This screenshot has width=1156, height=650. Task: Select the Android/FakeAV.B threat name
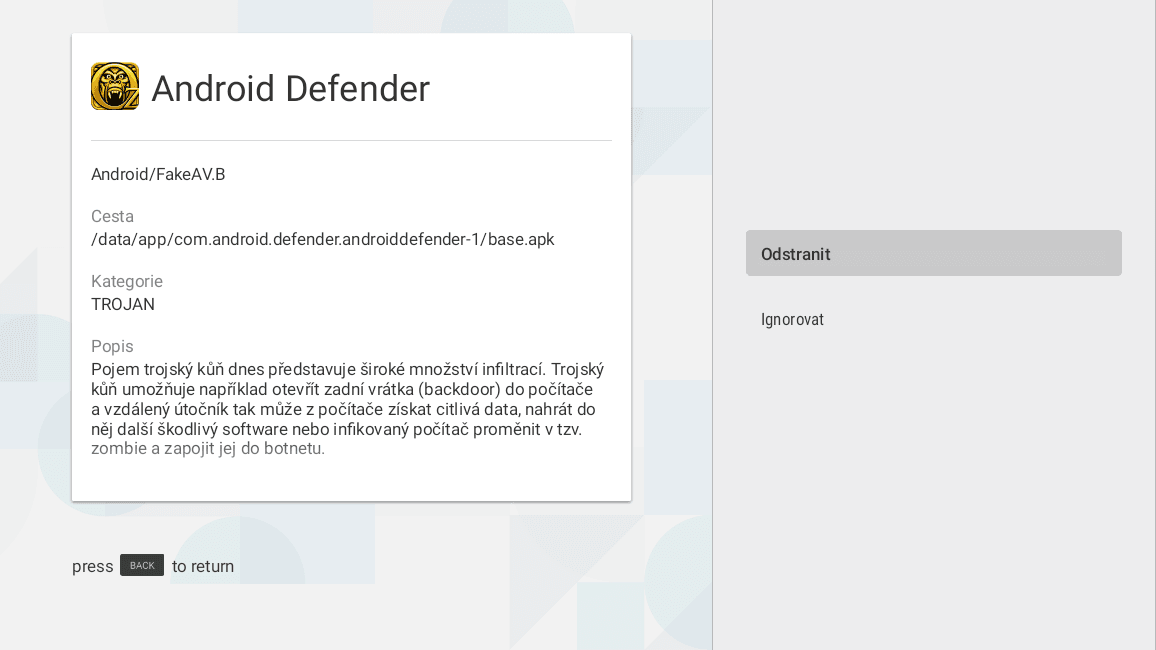pyautogui.click(x=157, y=174)
